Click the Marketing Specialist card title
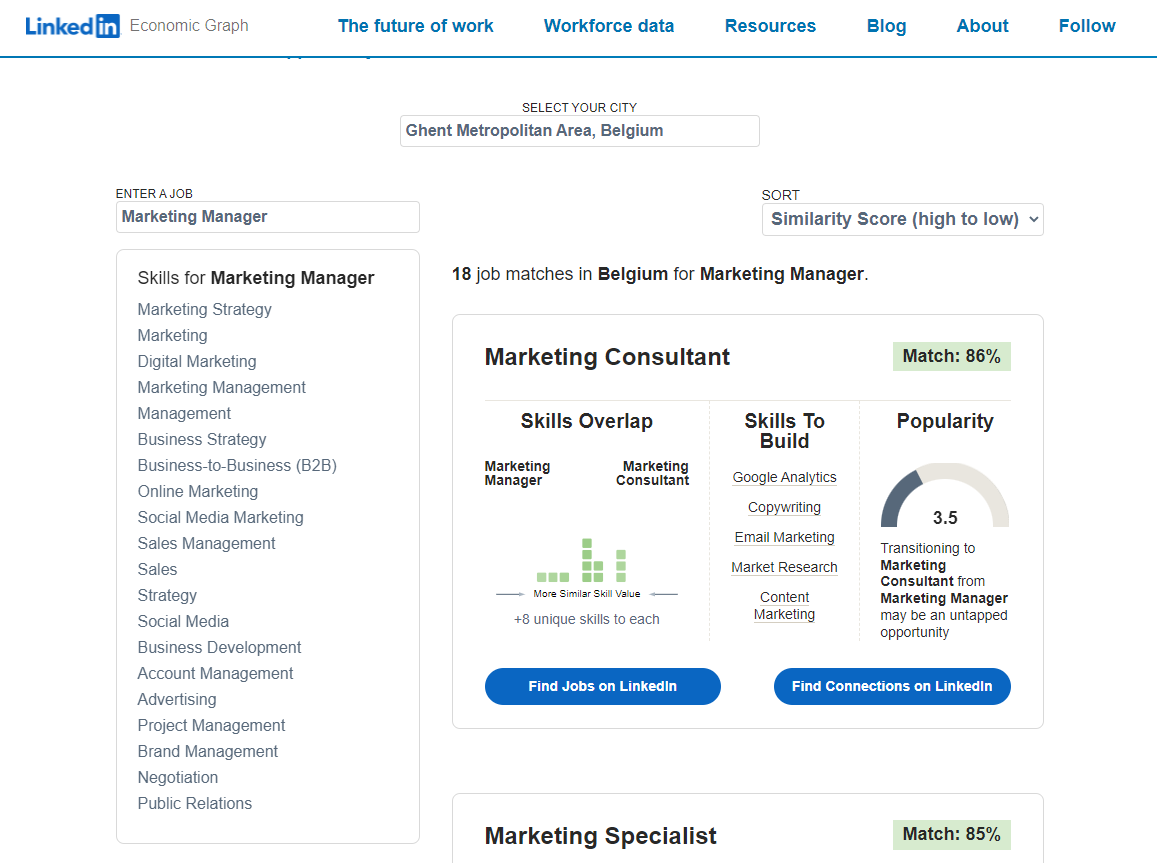The width and height of the screenshot is (1157, 863). coord(601,836)
